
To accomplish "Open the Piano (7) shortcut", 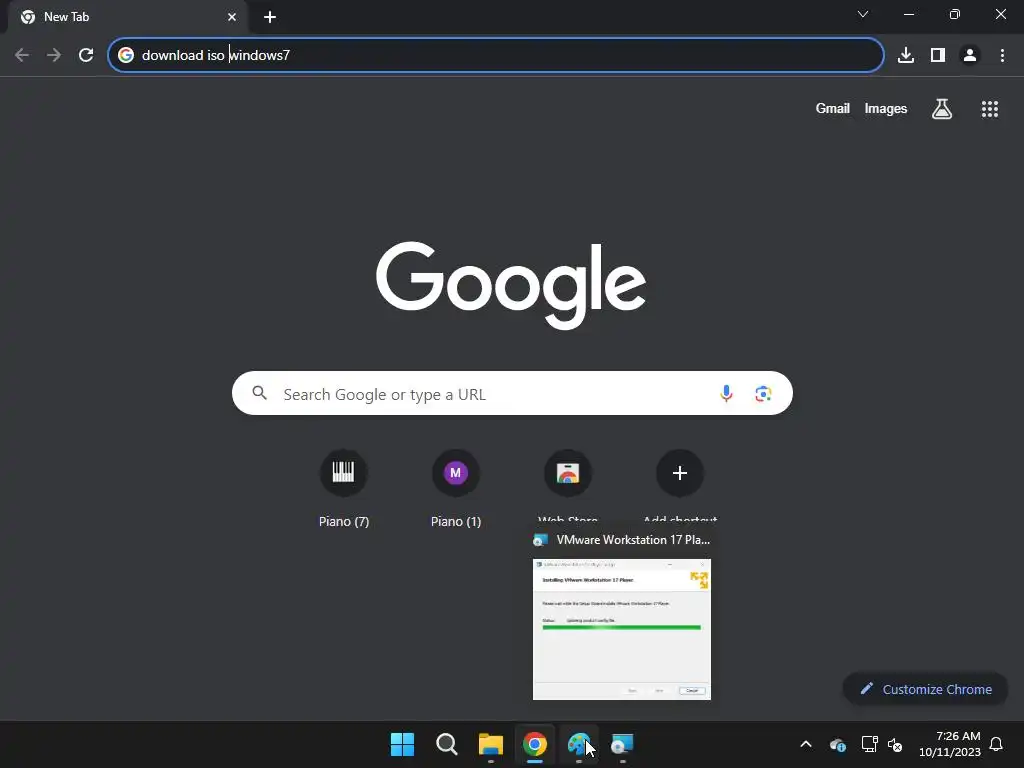I will point(344,487).
